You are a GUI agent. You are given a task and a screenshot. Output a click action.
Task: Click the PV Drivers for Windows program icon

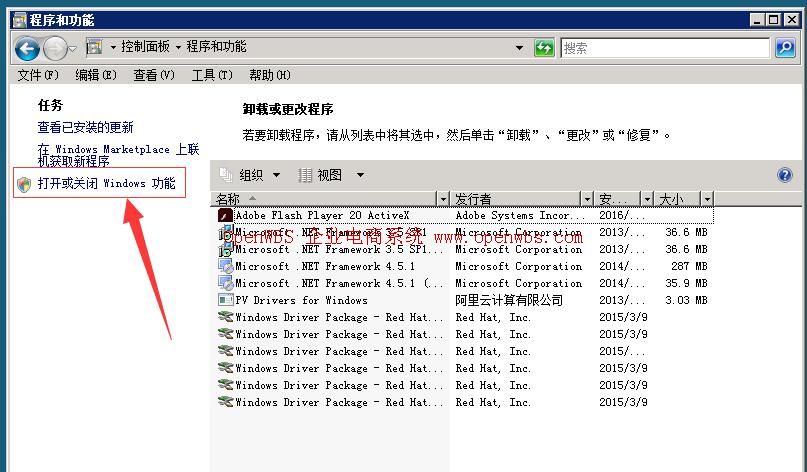pos(225,300)
